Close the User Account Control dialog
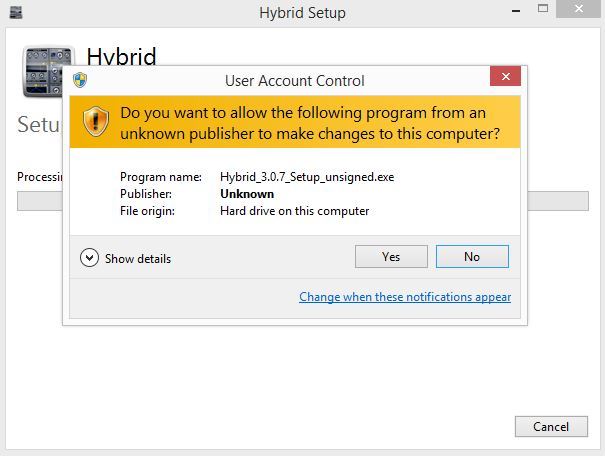The image size is (605, 456). pos(505,77)
